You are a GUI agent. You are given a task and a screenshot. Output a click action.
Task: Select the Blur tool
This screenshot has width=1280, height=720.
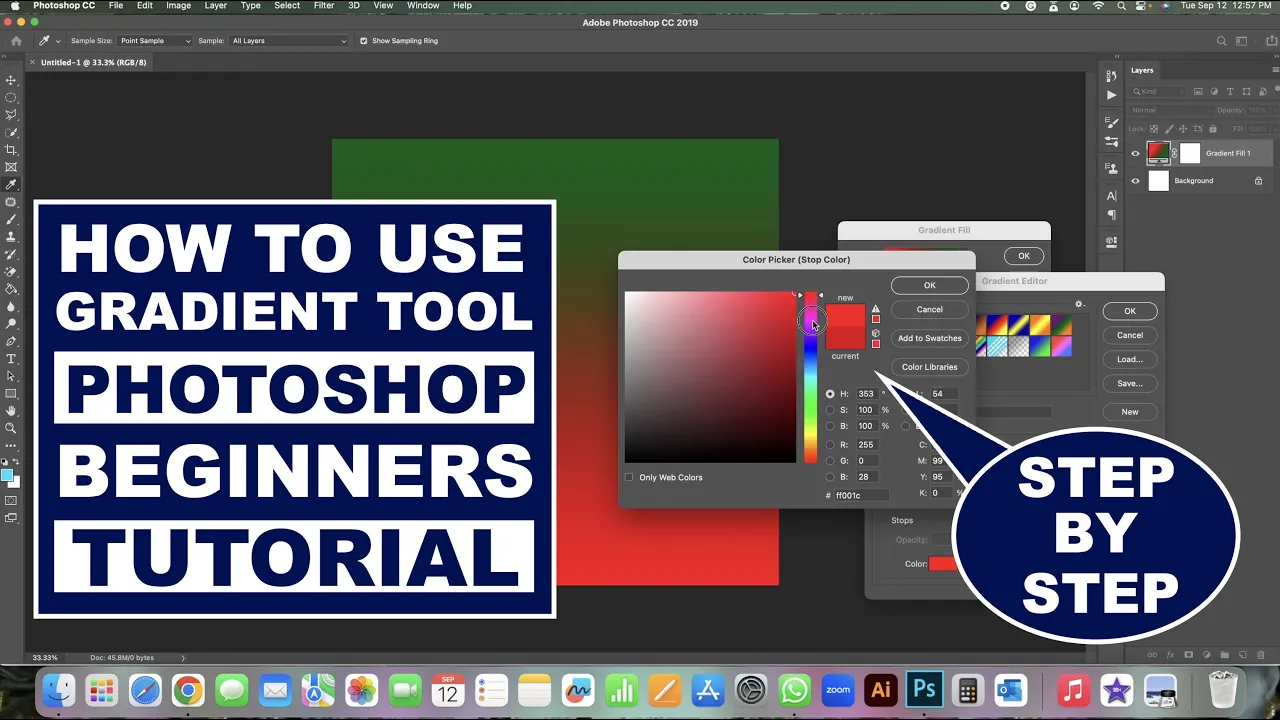pyautogui.click(x=11, y=306)
